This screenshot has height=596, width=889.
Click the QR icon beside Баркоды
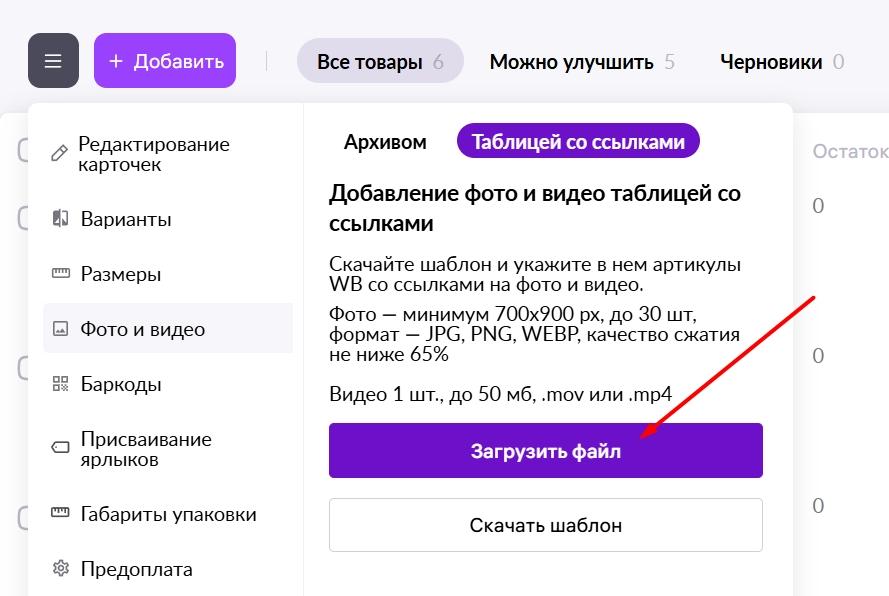(x=60, y=384)
